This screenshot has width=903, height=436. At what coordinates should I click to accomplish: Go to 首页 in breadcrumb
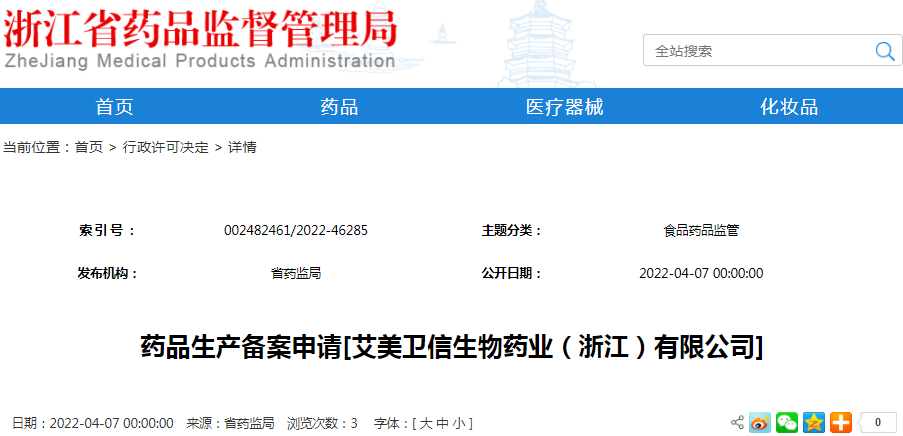(89, 147)
